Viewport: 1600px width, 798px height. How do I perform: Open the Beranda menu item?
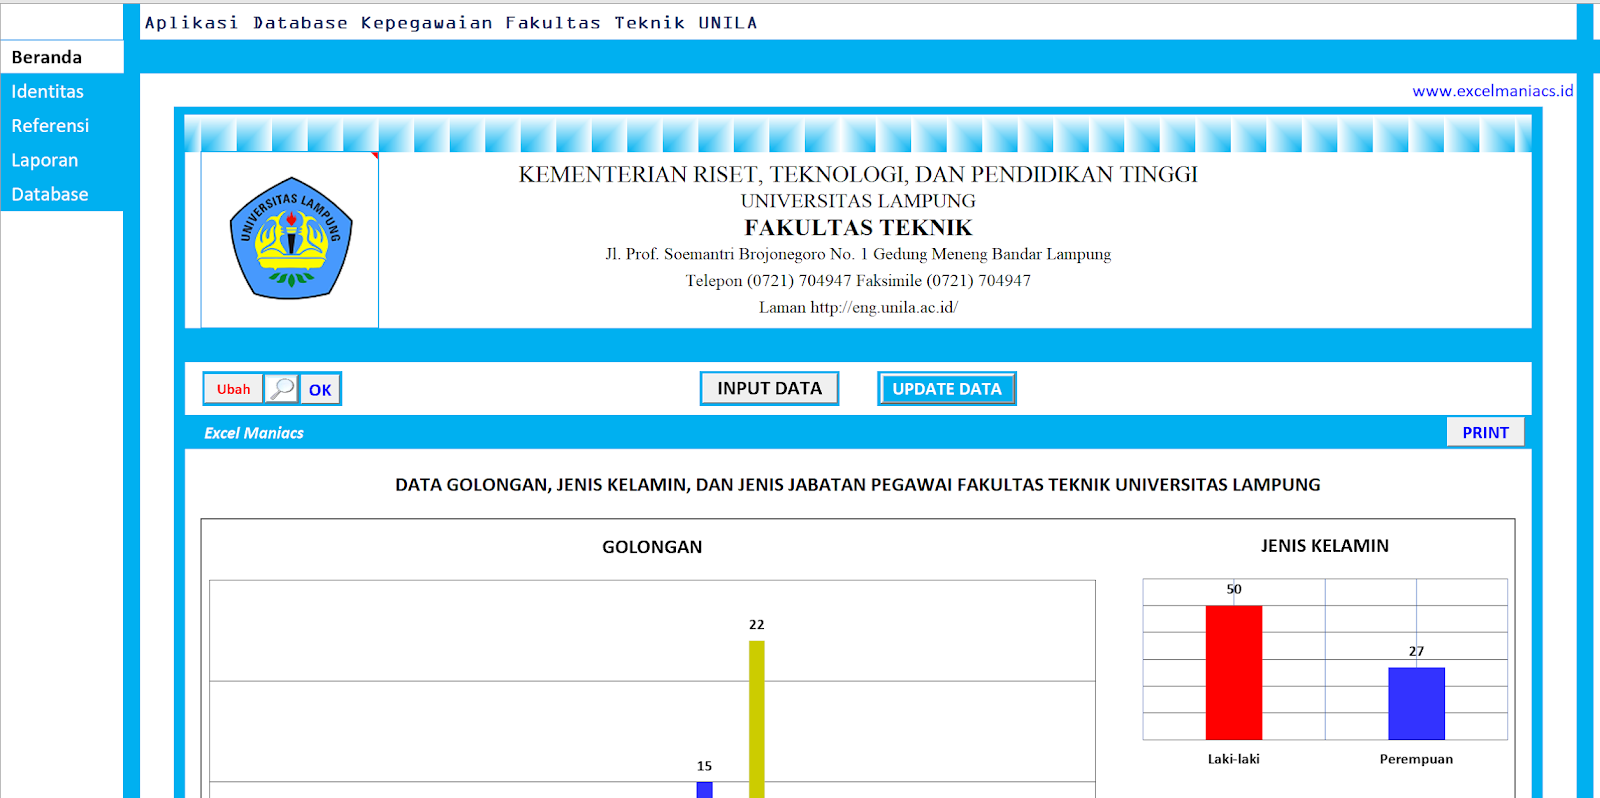pos(62,57)
